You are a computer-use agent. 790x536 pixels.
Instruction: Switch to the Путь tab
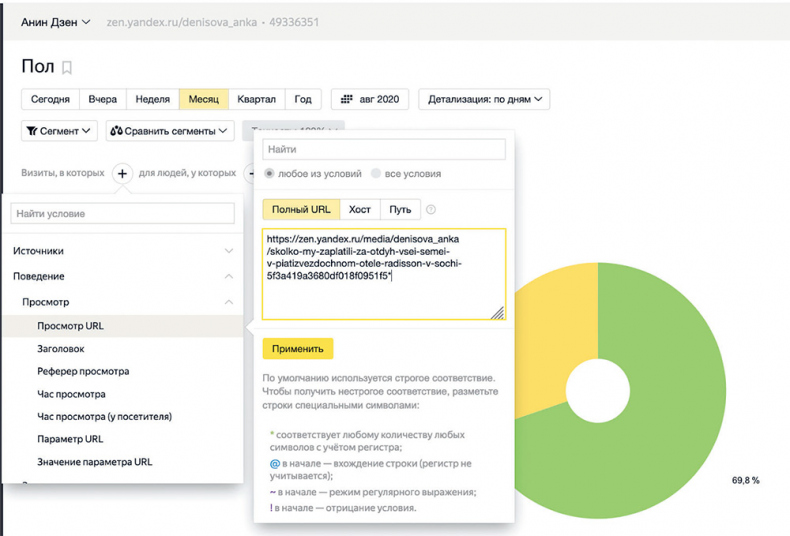pyautogui.click(x=400, y=210)
